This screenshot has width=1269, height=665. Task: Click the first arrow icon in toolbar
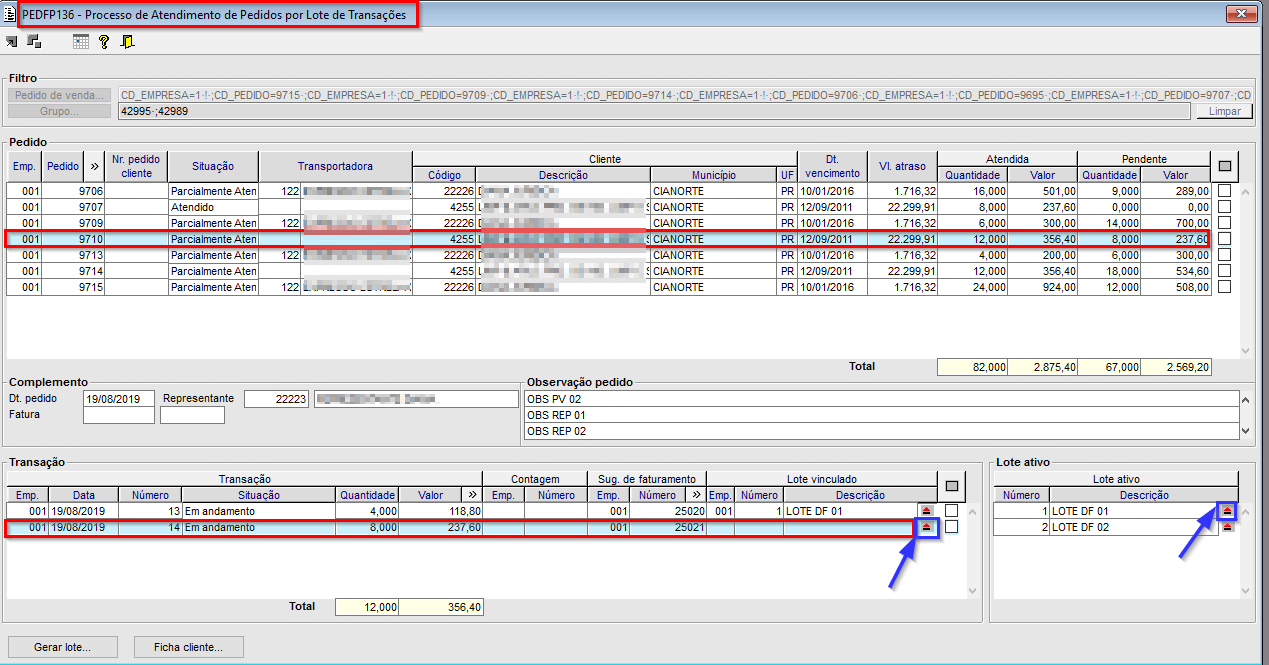(12, 42)
